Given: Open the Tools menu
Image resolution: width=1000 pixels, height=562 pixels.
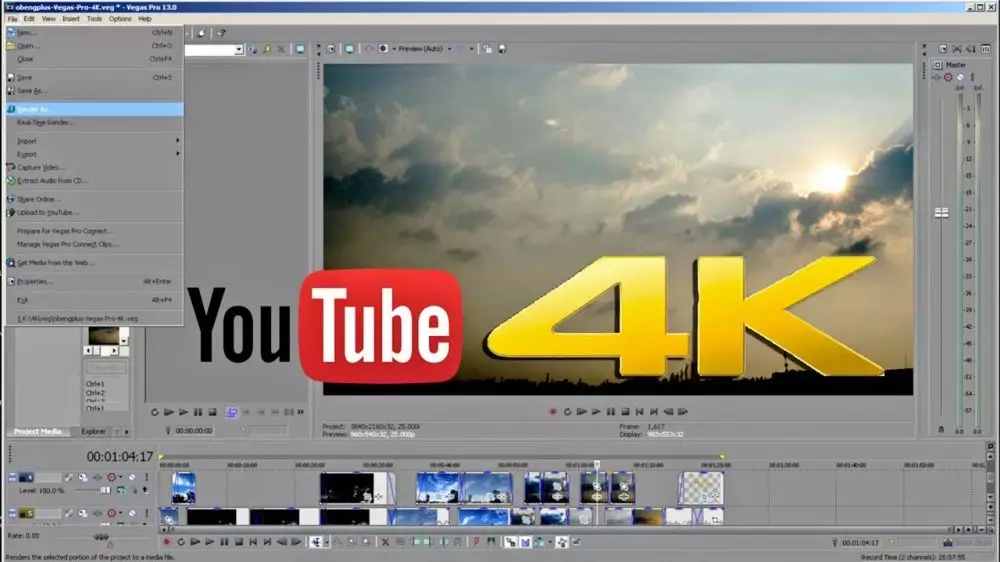Looking at the screenshot, I should [94, 18].
